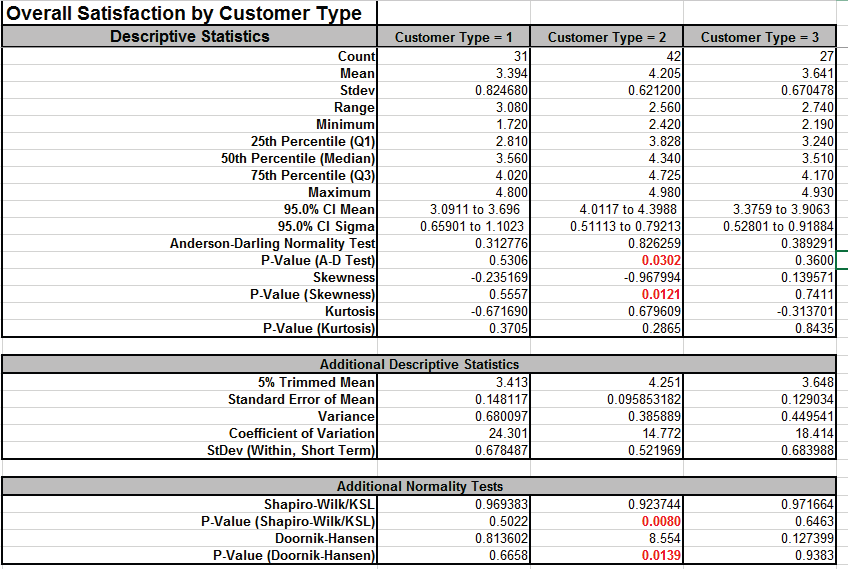Select the Maximum value 4.930 cell
The height and width of the screenshot is (569, 848).
[759, 192]
